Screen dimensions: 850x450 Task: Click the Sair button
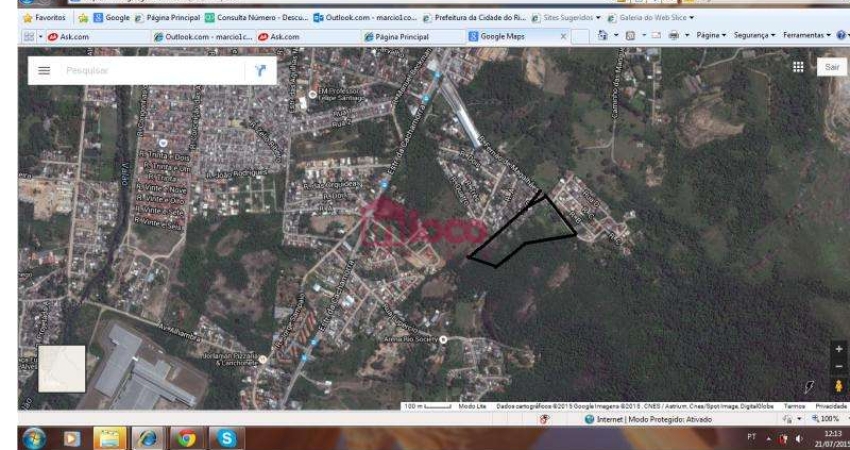pos(832,67)
